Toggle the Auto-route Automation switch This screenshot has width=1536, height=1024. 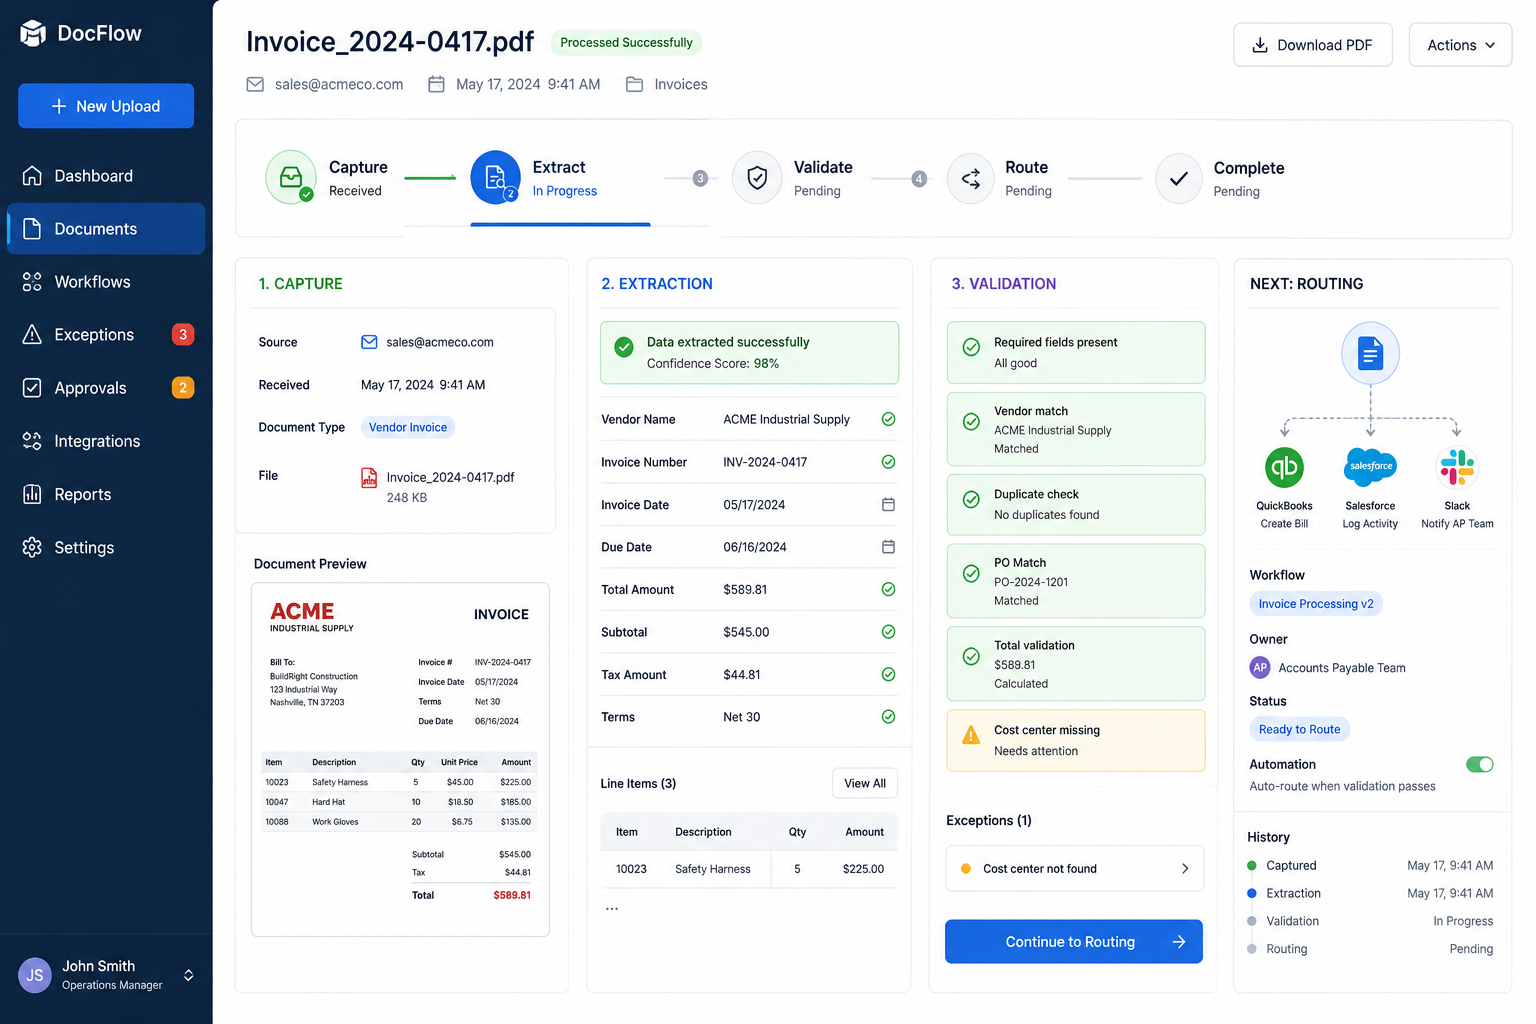pos(1479,765)
